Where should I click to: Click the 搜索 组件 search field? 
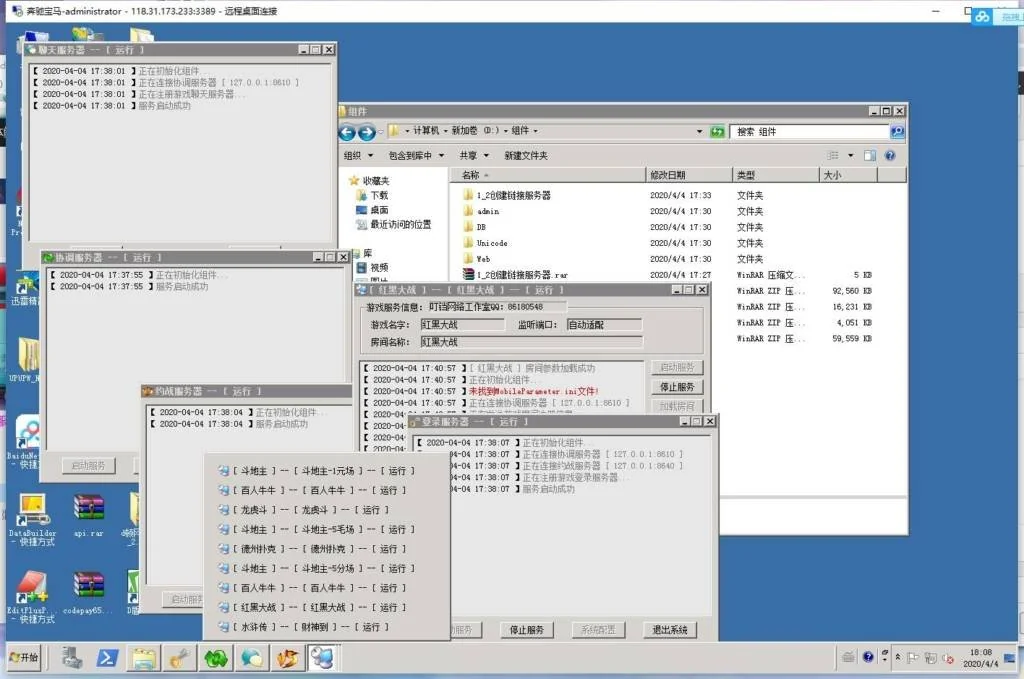810,132
